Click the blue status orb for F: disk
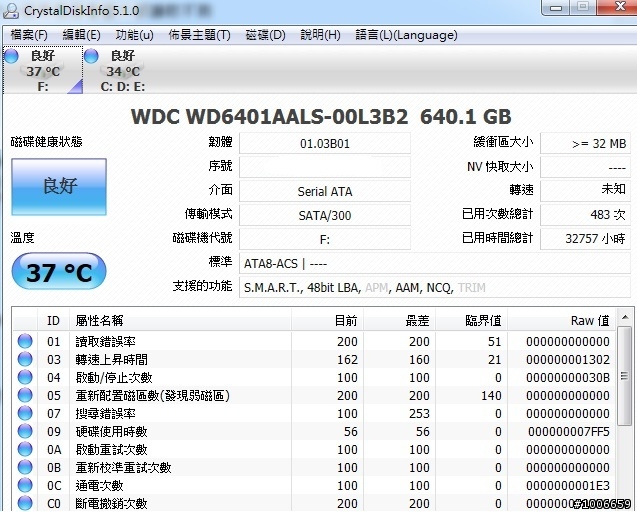This screenshot has height=512, width=637. pyautogui.click(x=11, y=56)
